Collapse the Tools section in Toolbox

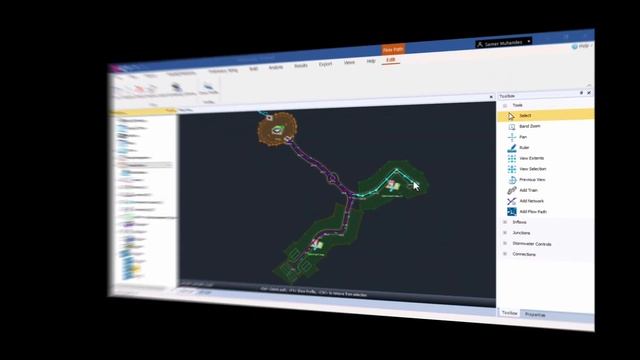505,105
